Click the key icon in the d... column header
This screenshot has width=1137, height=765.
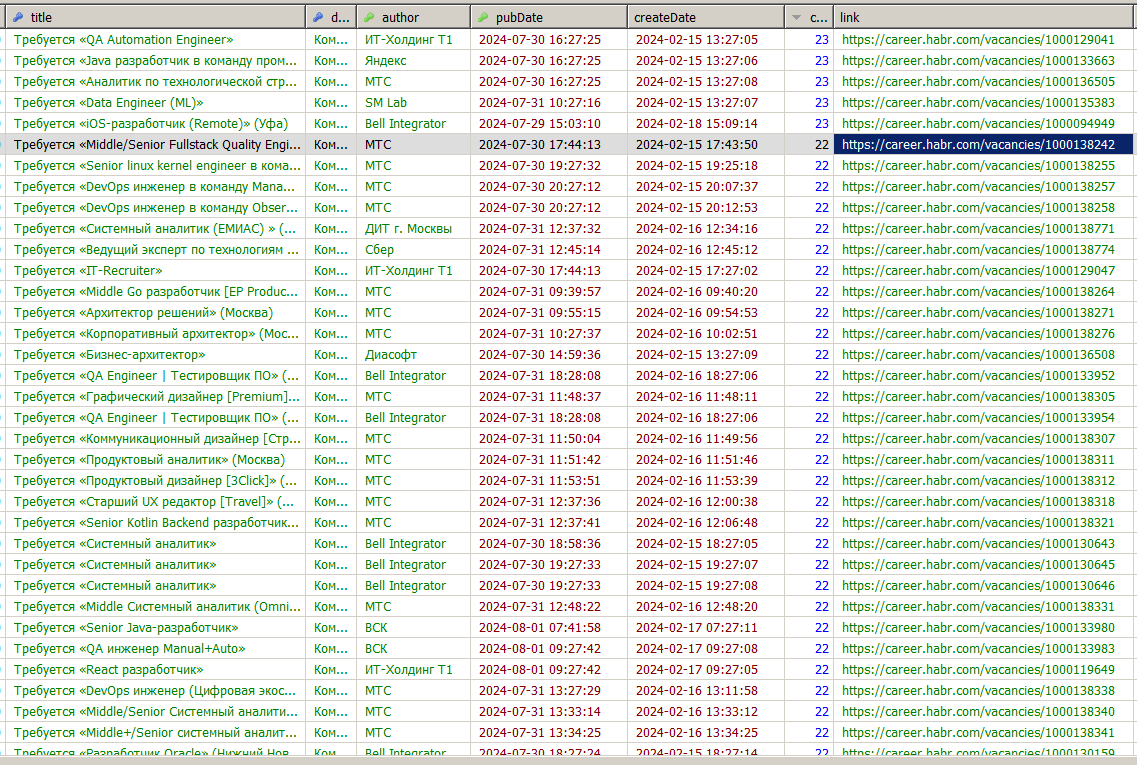point(318,17)
